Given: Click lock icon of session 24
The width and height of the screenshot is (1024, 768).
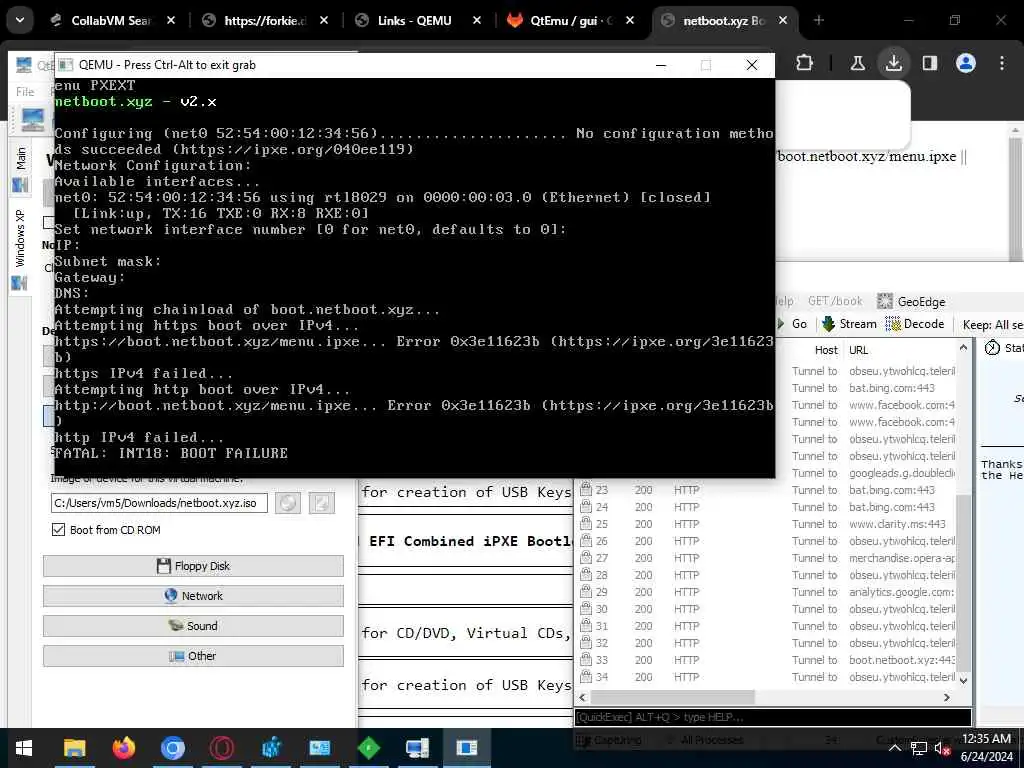Looking at the screenshot, I should [x=586, y=506].
